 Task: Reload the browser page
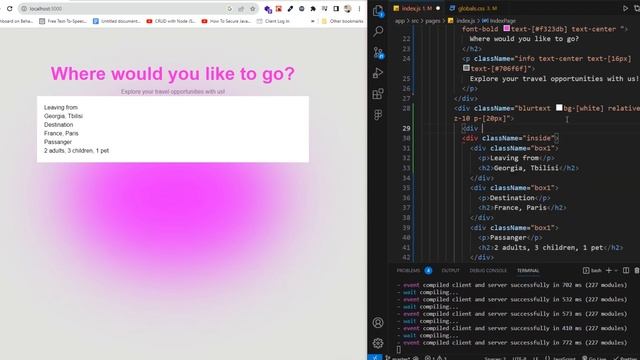pos(9,9)
